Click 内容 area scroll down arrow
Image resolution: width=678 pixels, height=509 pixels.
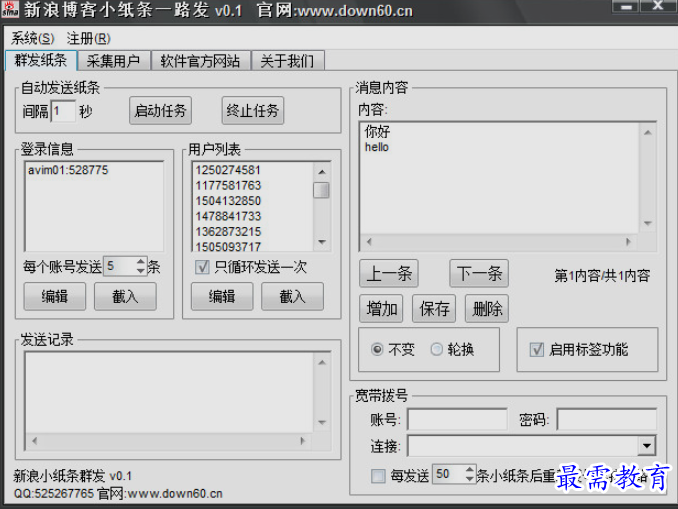648,223
